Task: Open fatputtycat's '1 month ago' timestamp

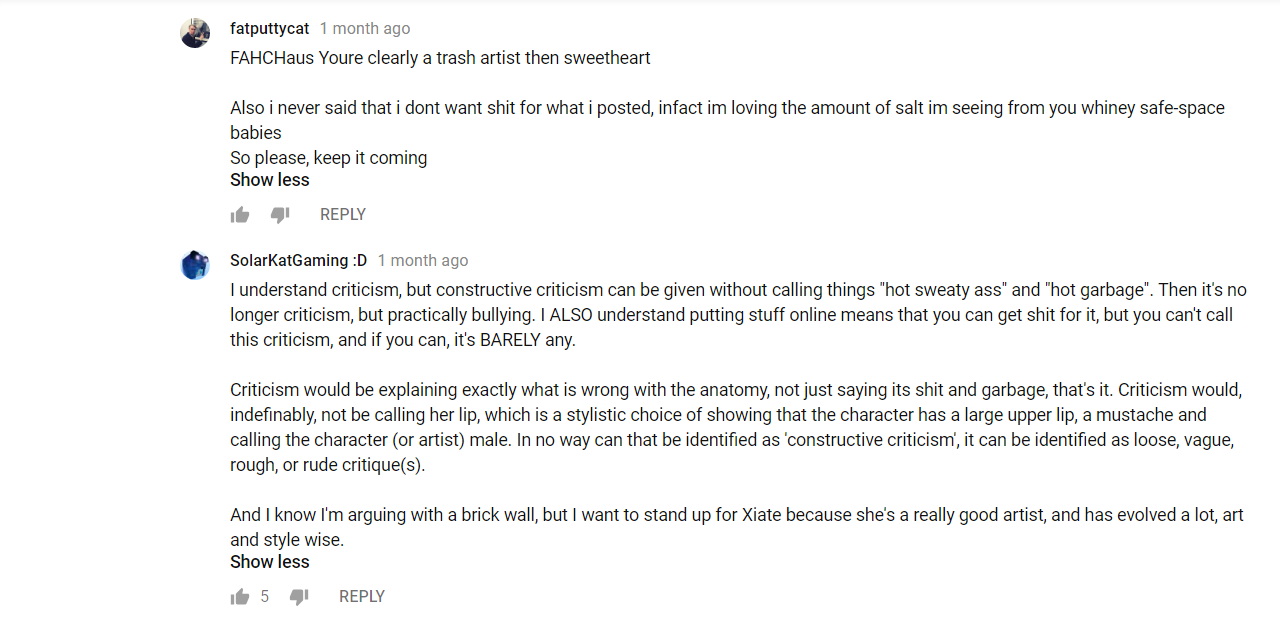Action: click(x=365, y=29)
